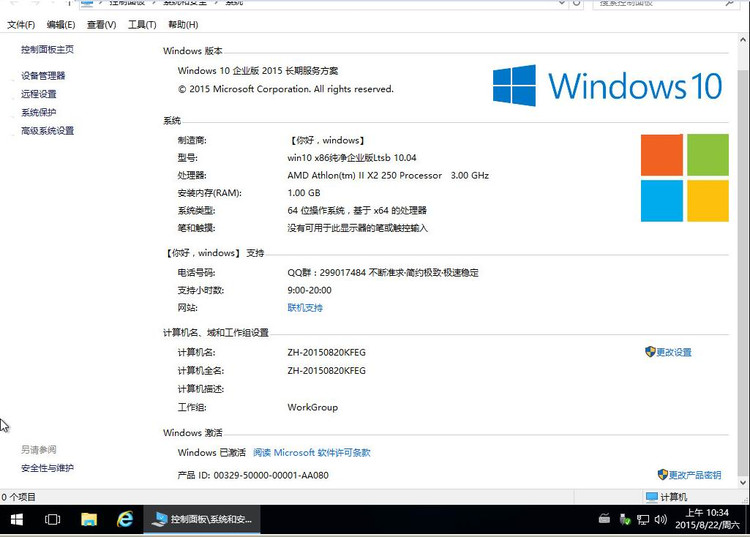Open 系统保护 in the sidebar
The height and width of the screenshot is (537, 750).
pos(39,112)
